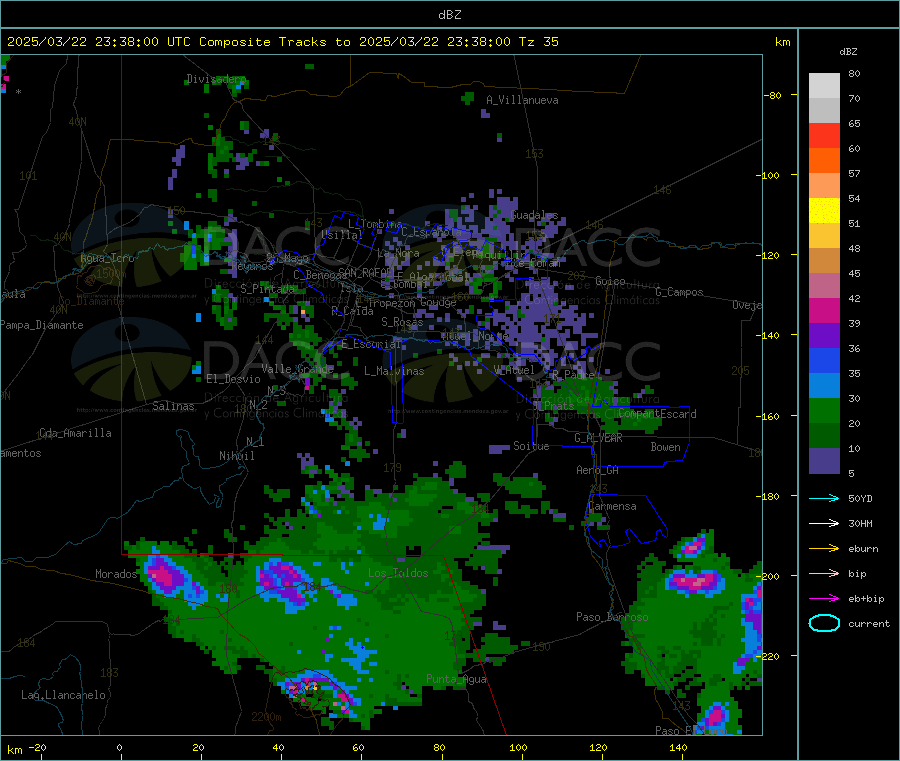Click the 0 km tick on bottom axis
The image size is (900, 761).
(x=119, y=747)
